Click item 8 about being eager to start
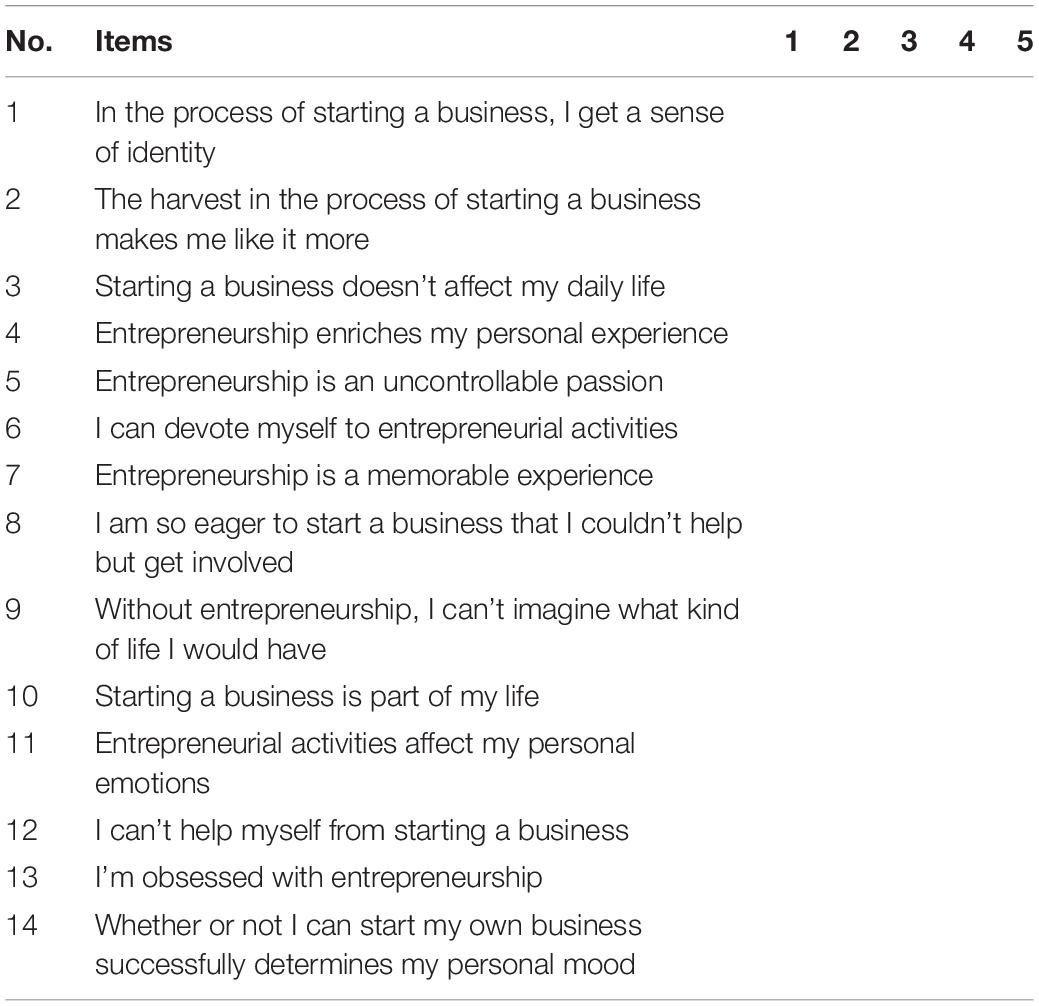 coord(418,543)
